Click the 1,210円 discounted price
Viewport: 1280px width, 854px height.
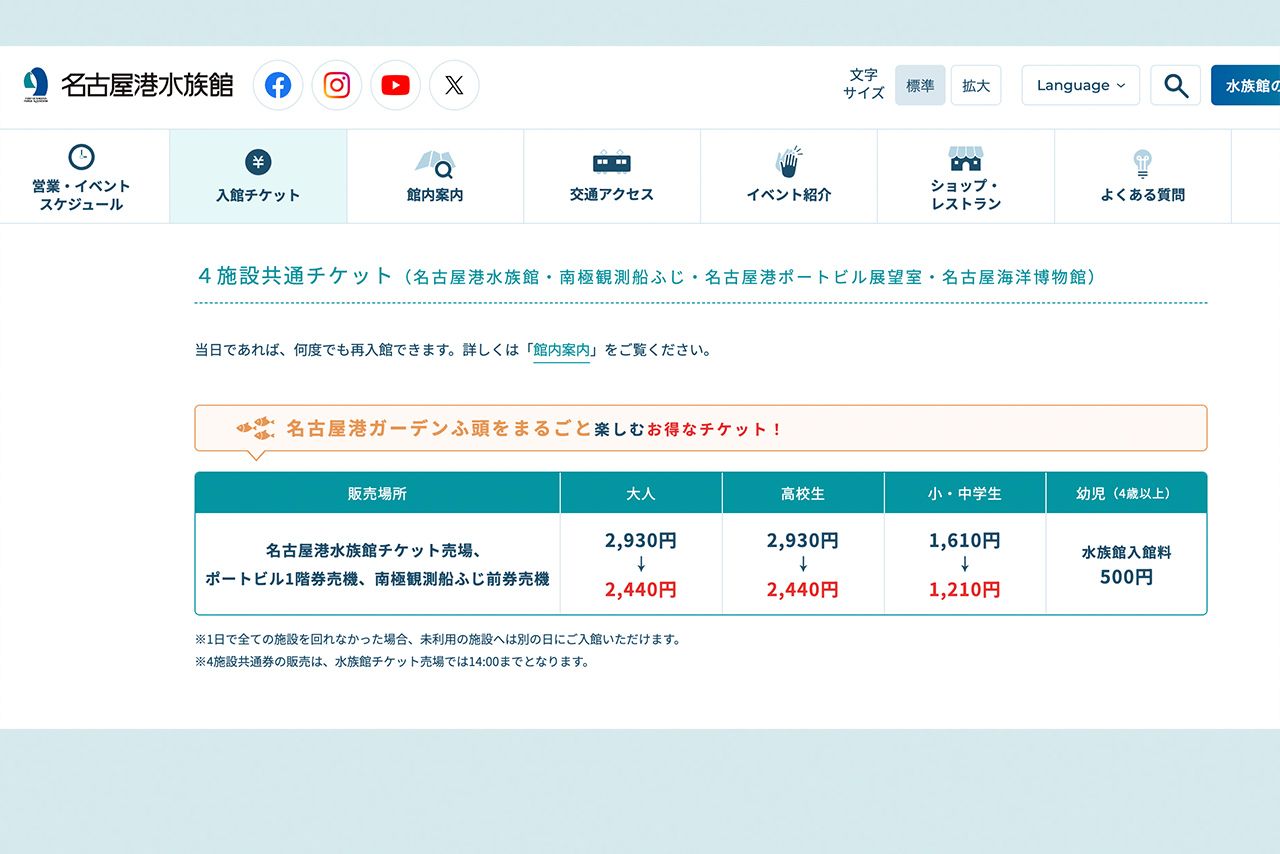tap(965, 589)
